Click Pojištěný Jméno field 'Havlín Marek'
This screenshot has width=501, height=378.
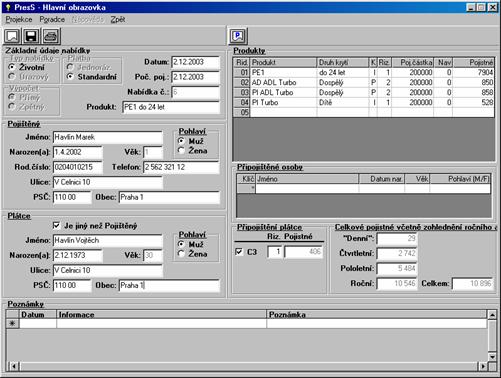click(x=108, y=137)
